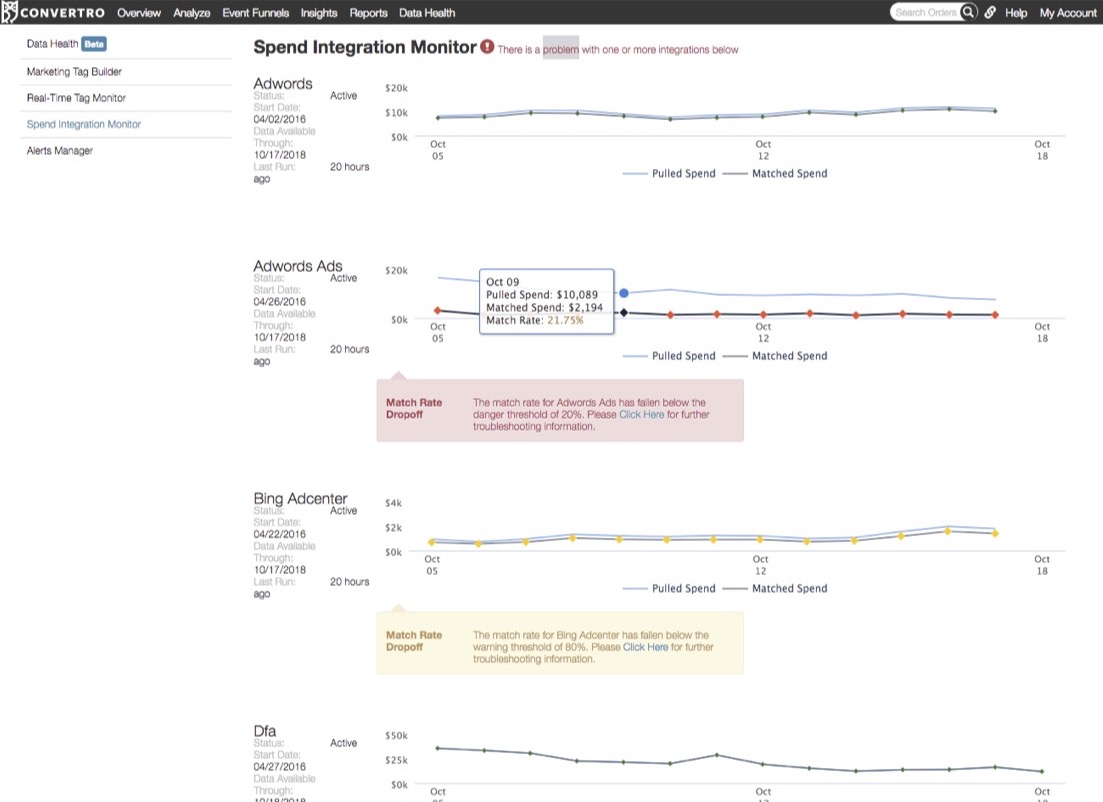Screen dimensions: 1103x802
Task: Toggle Pulled Spend legend in Adwords chart
Action: (669, 173)
